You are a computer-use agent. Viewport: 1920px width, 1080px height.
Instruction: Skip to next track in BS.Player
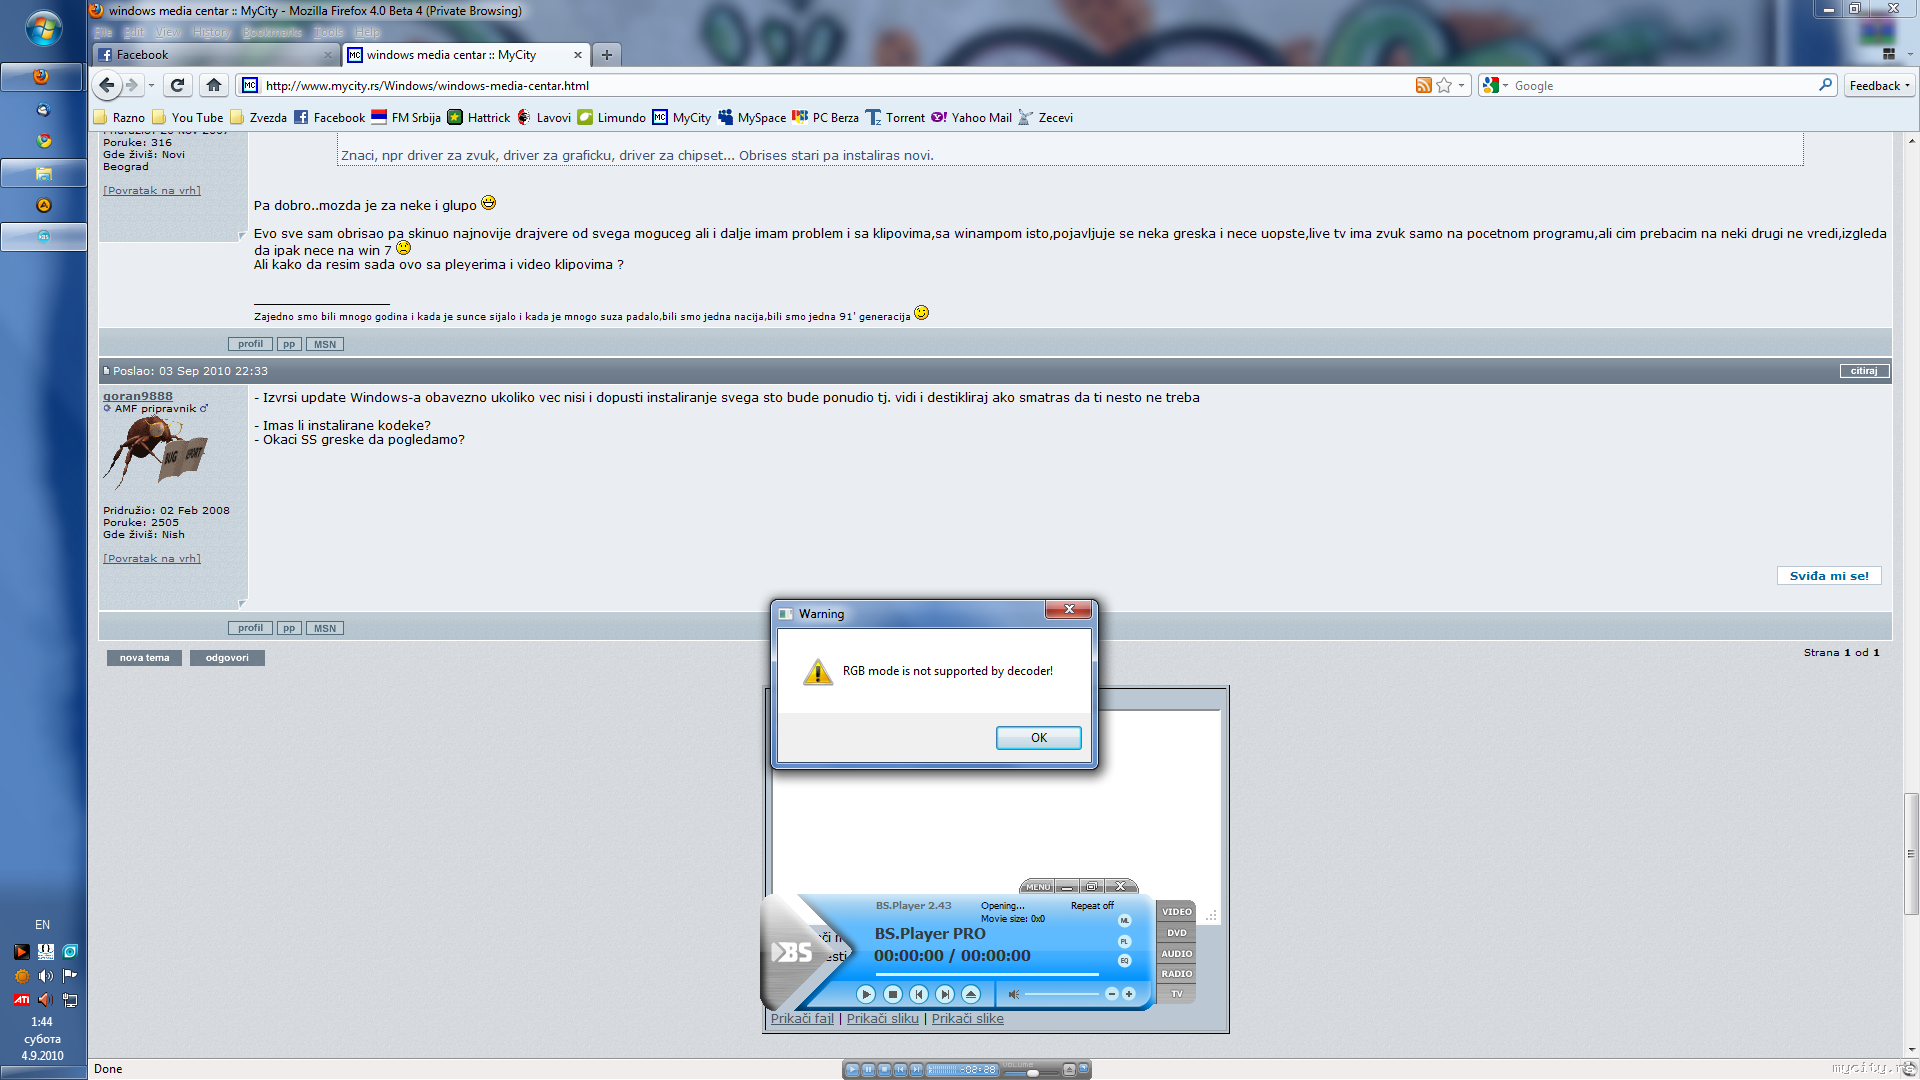(945, 994)
